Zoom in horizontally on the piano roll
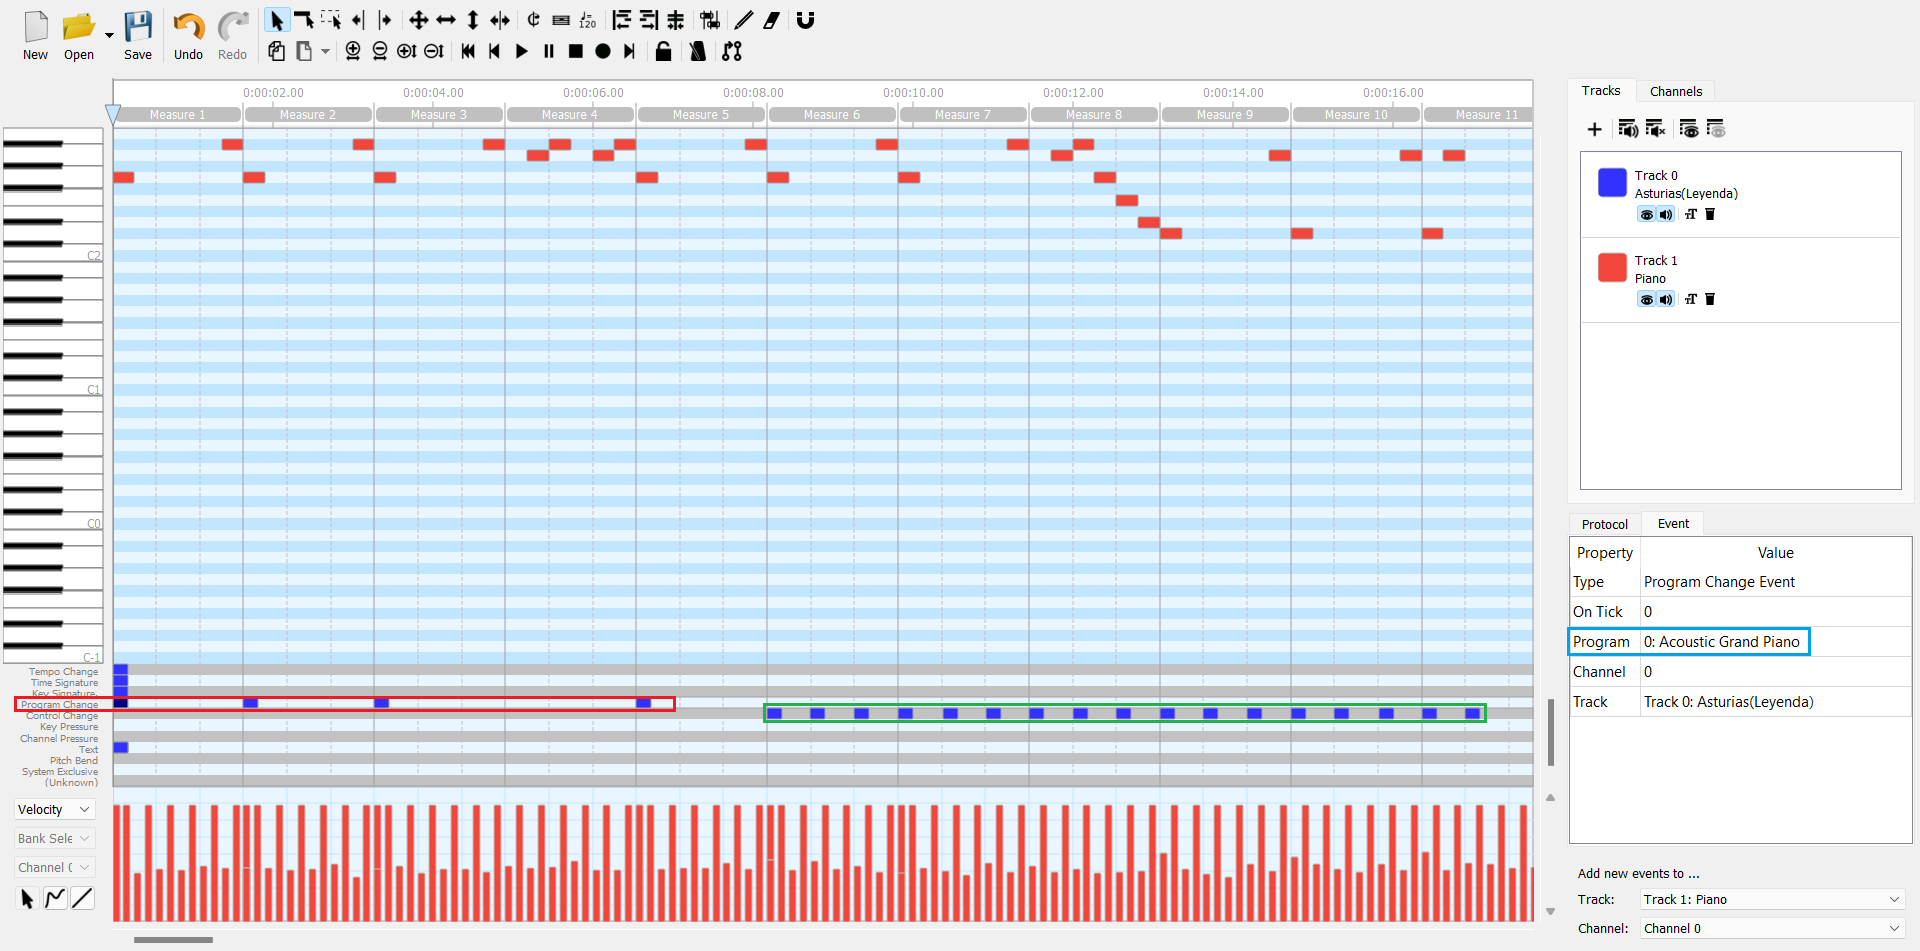 click(352, 51)
